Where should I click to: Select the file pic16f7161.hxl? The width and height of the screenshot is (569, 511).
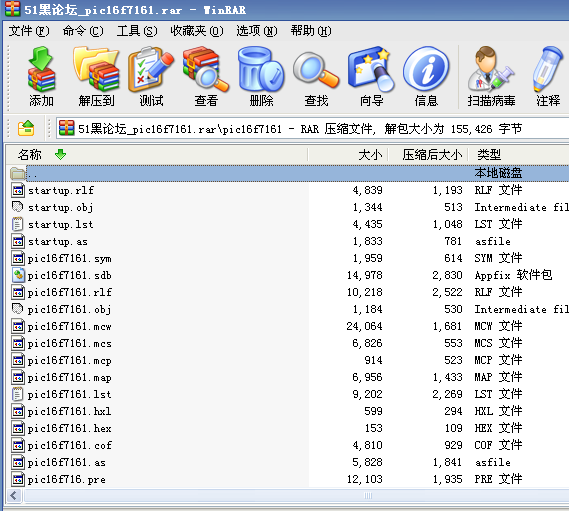click(x=70, y=411)
